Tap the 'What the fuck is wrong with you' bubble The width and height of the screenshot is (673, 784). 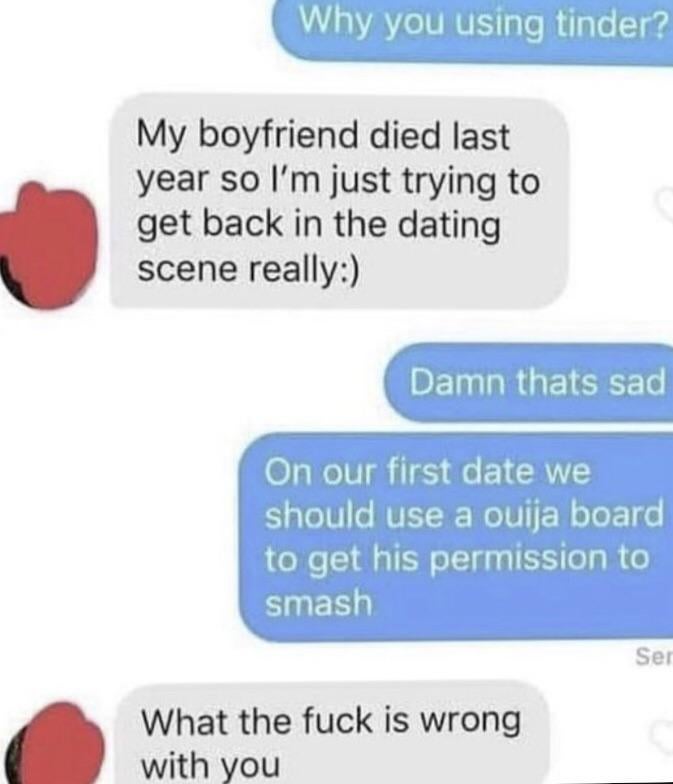tap(334, 734)
